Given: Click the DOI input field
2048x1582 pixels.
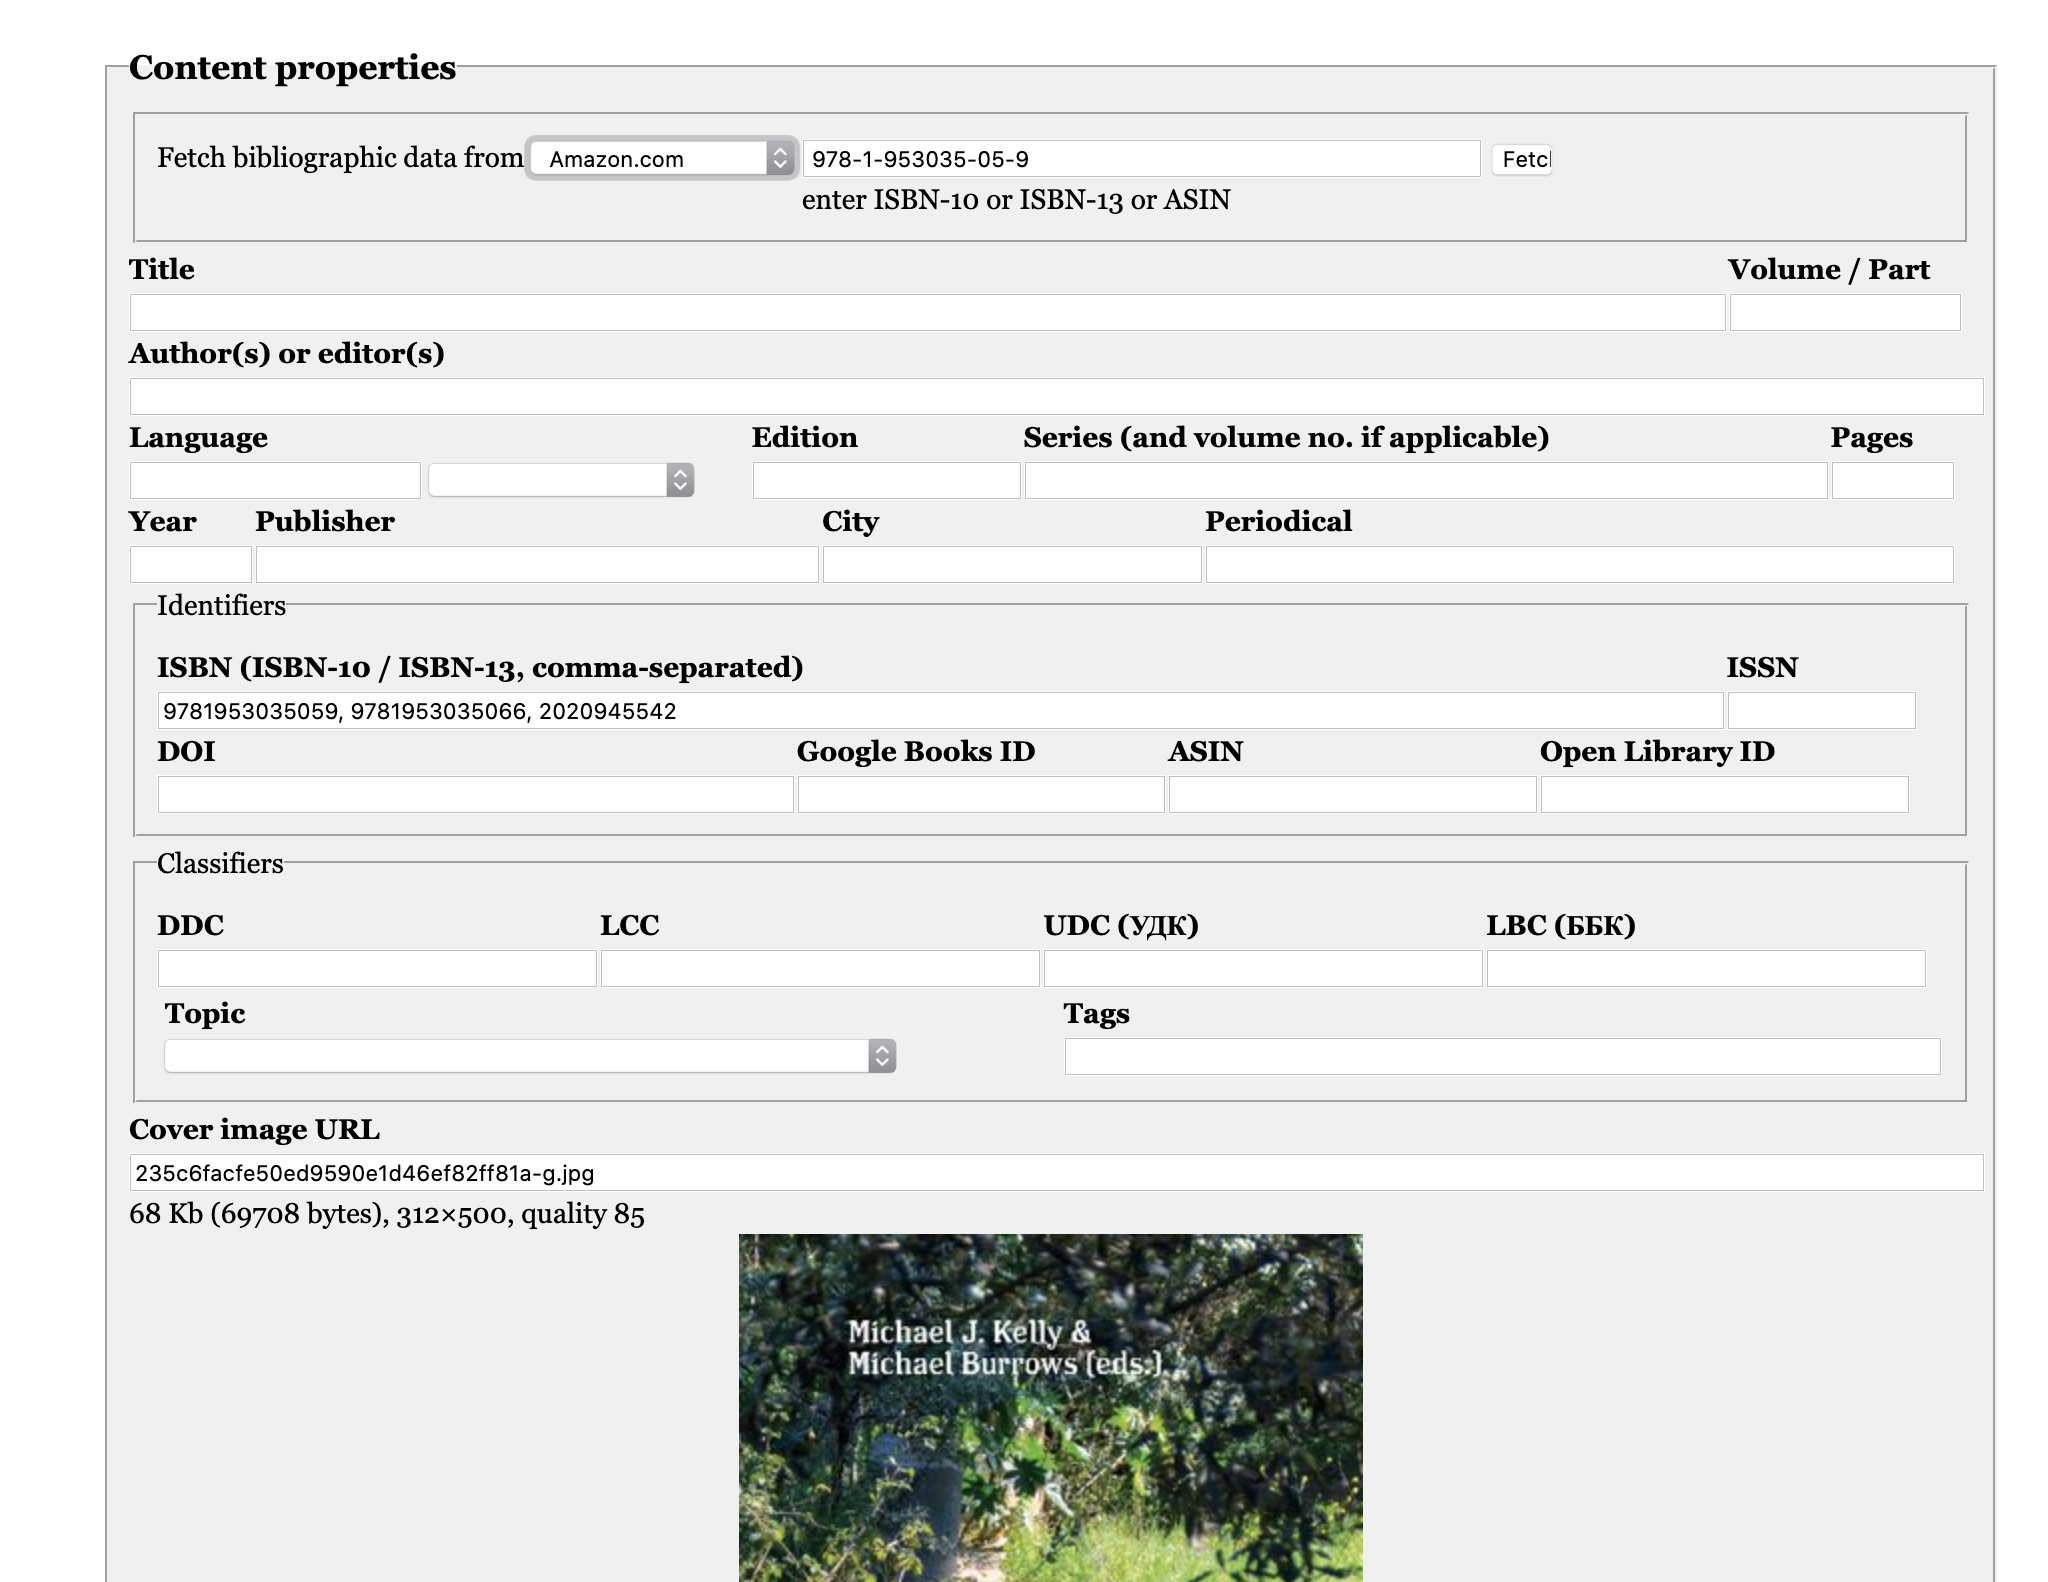Looking at the screenshot, I should (x=475, y=795).
